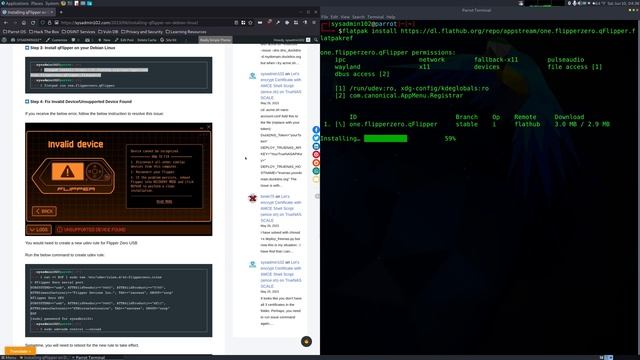
Task: Click the key tool icon in browser toolbar
Action: pos(278,23)
